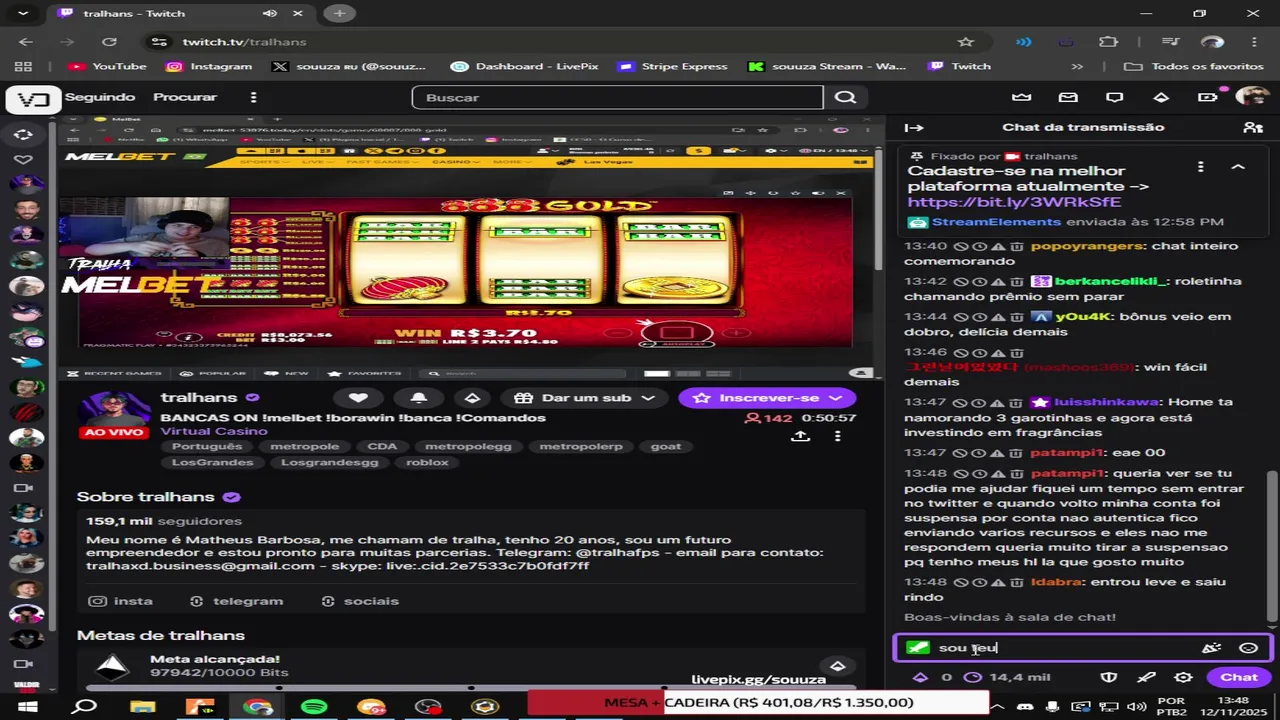The width and height of the screenshot is (1280, 720).
Task: Expand the Meta alcançada goal panel
Action: click(x=838, y=666)
